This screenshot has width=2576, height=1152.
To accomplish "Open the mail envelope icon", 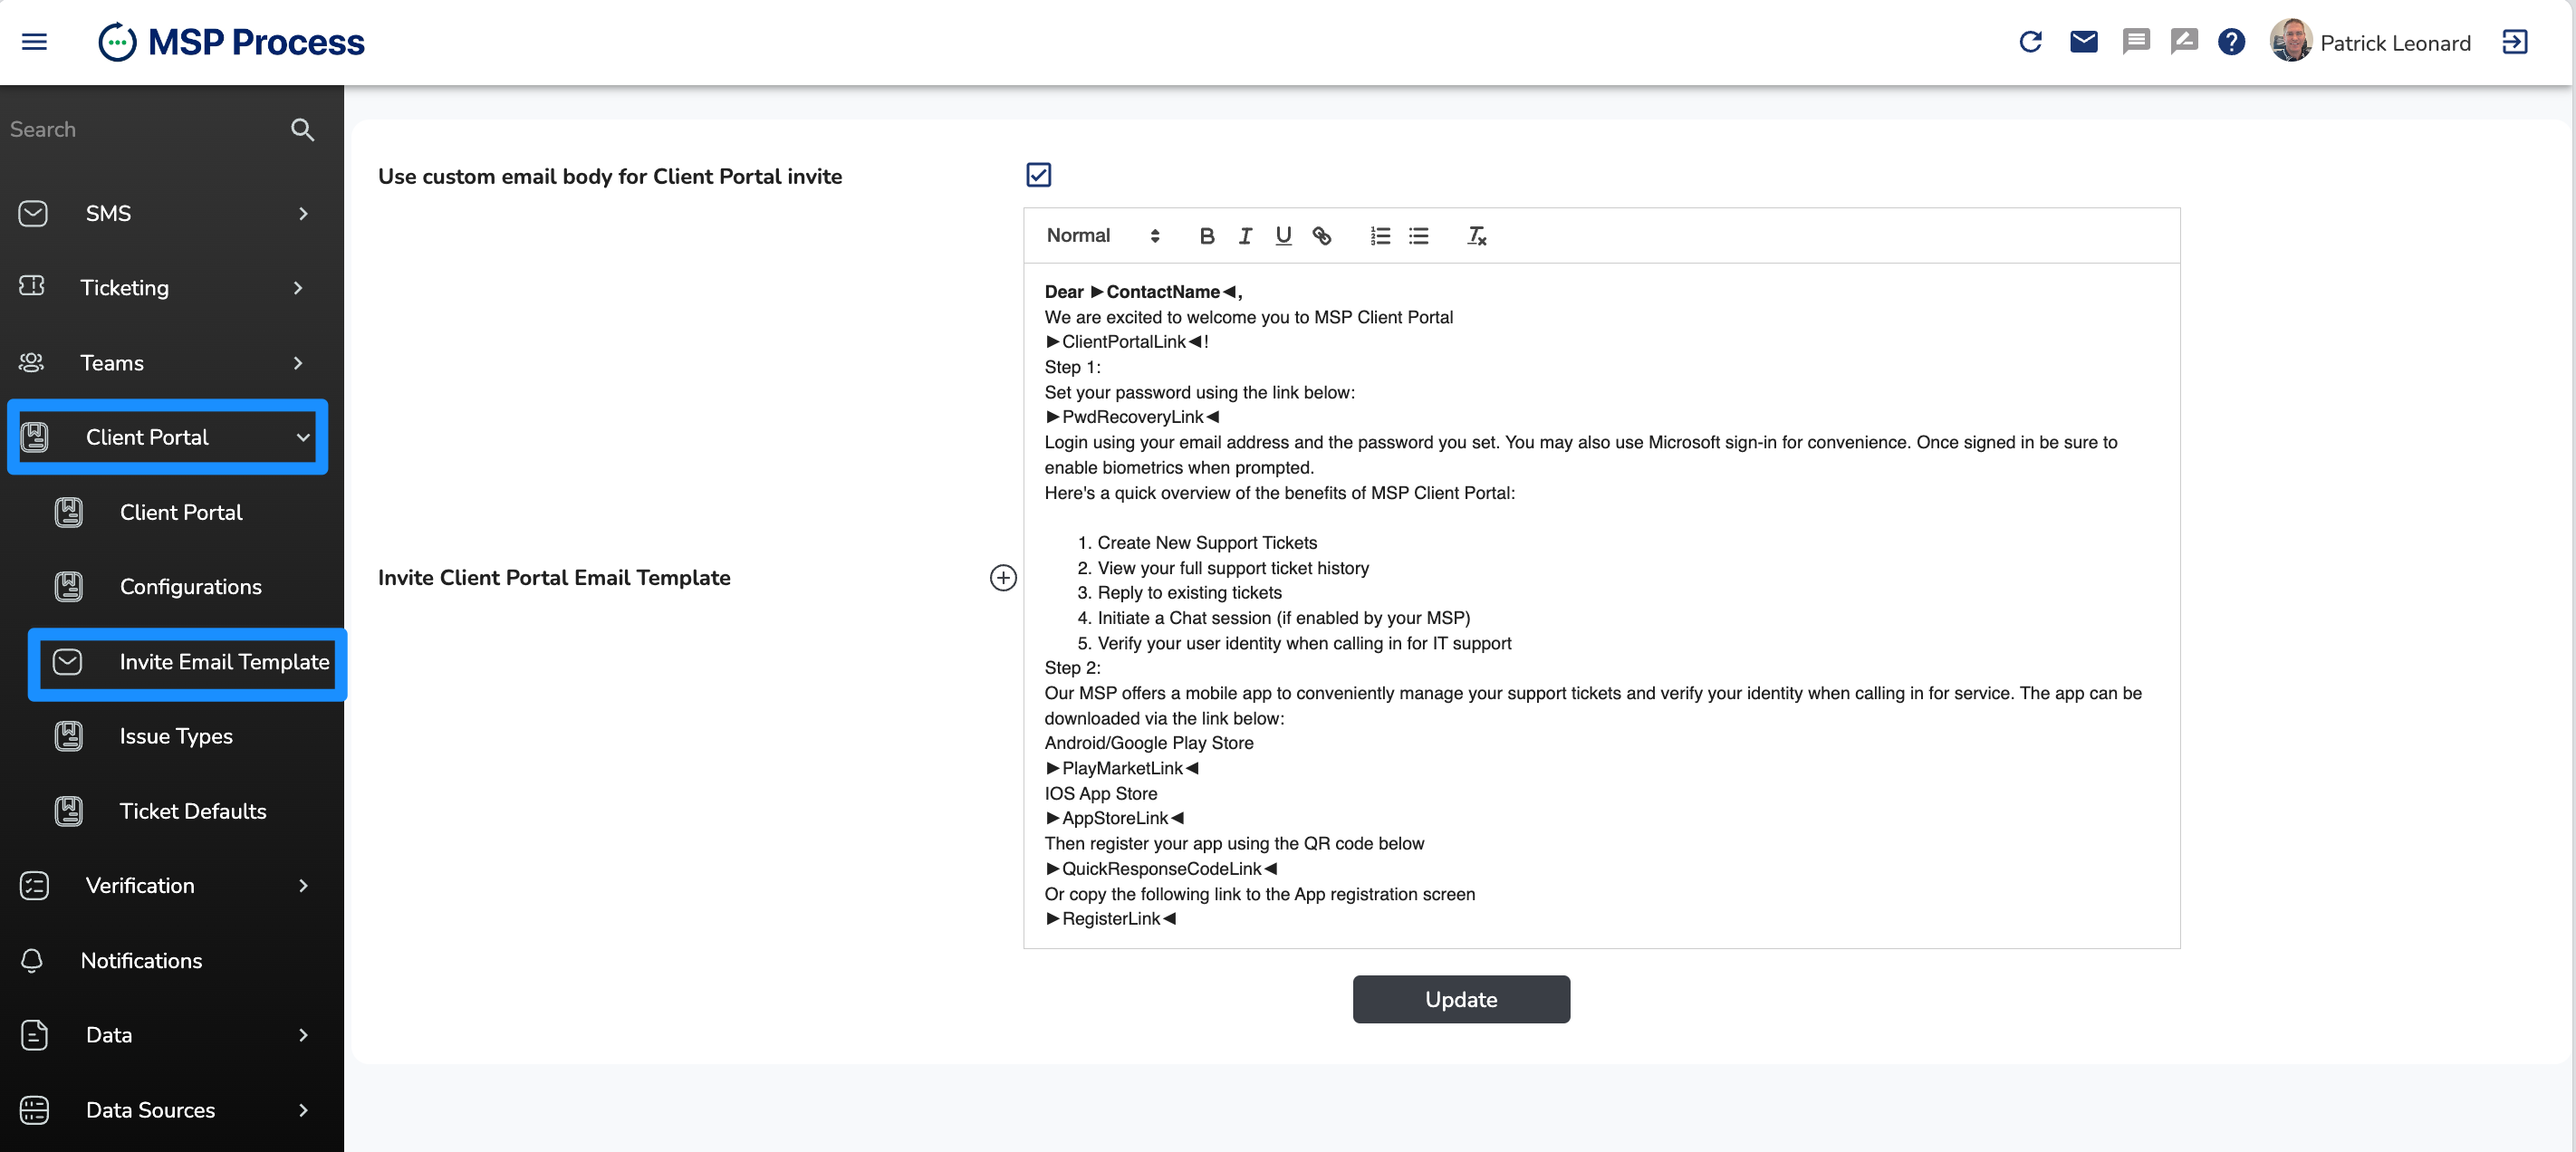I will (2083, 42).
